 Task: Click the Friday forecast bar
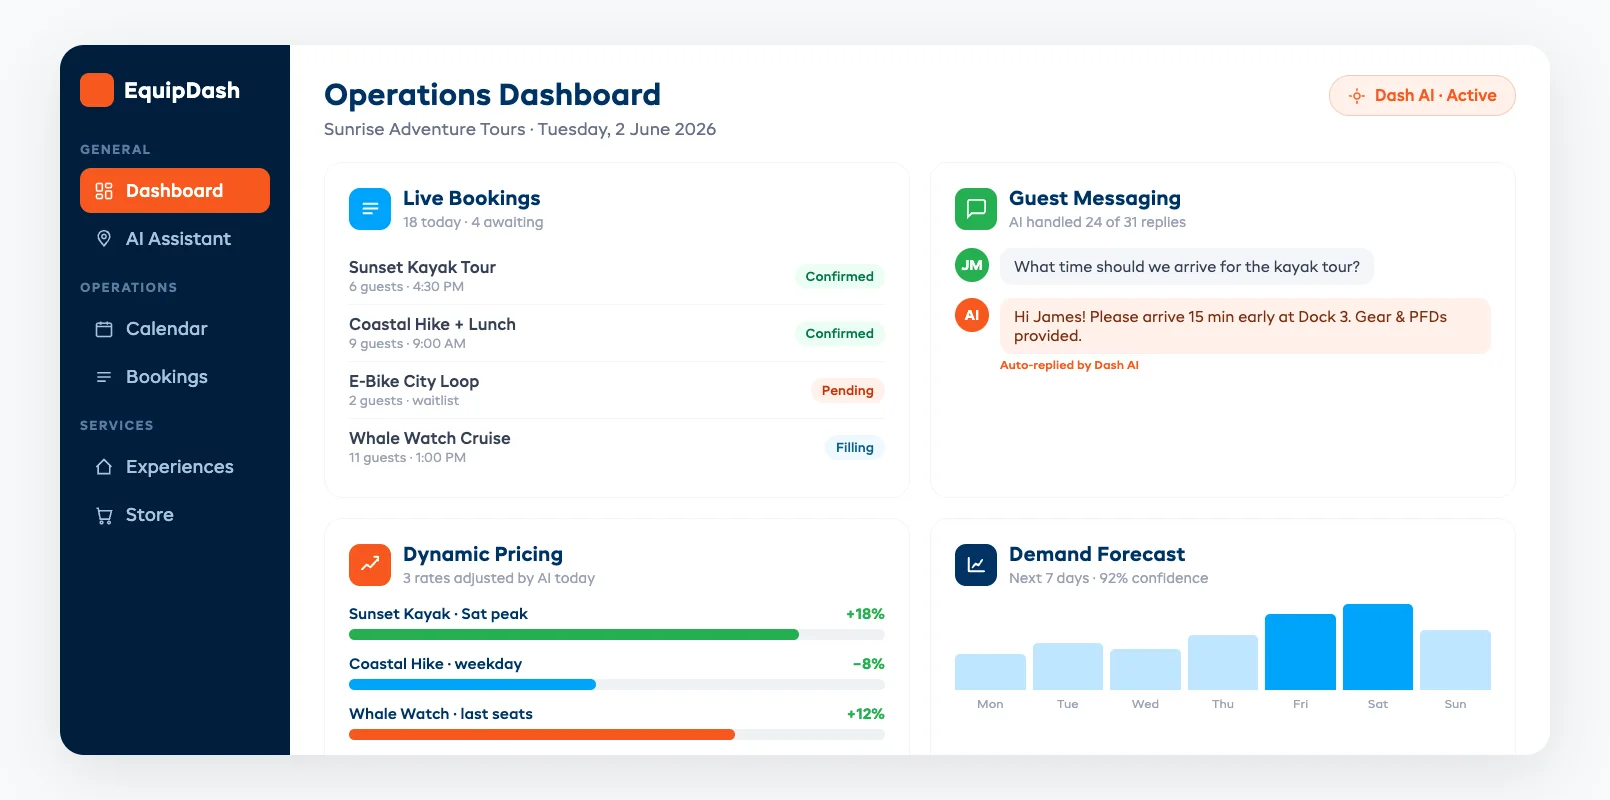pos(1300,652)
